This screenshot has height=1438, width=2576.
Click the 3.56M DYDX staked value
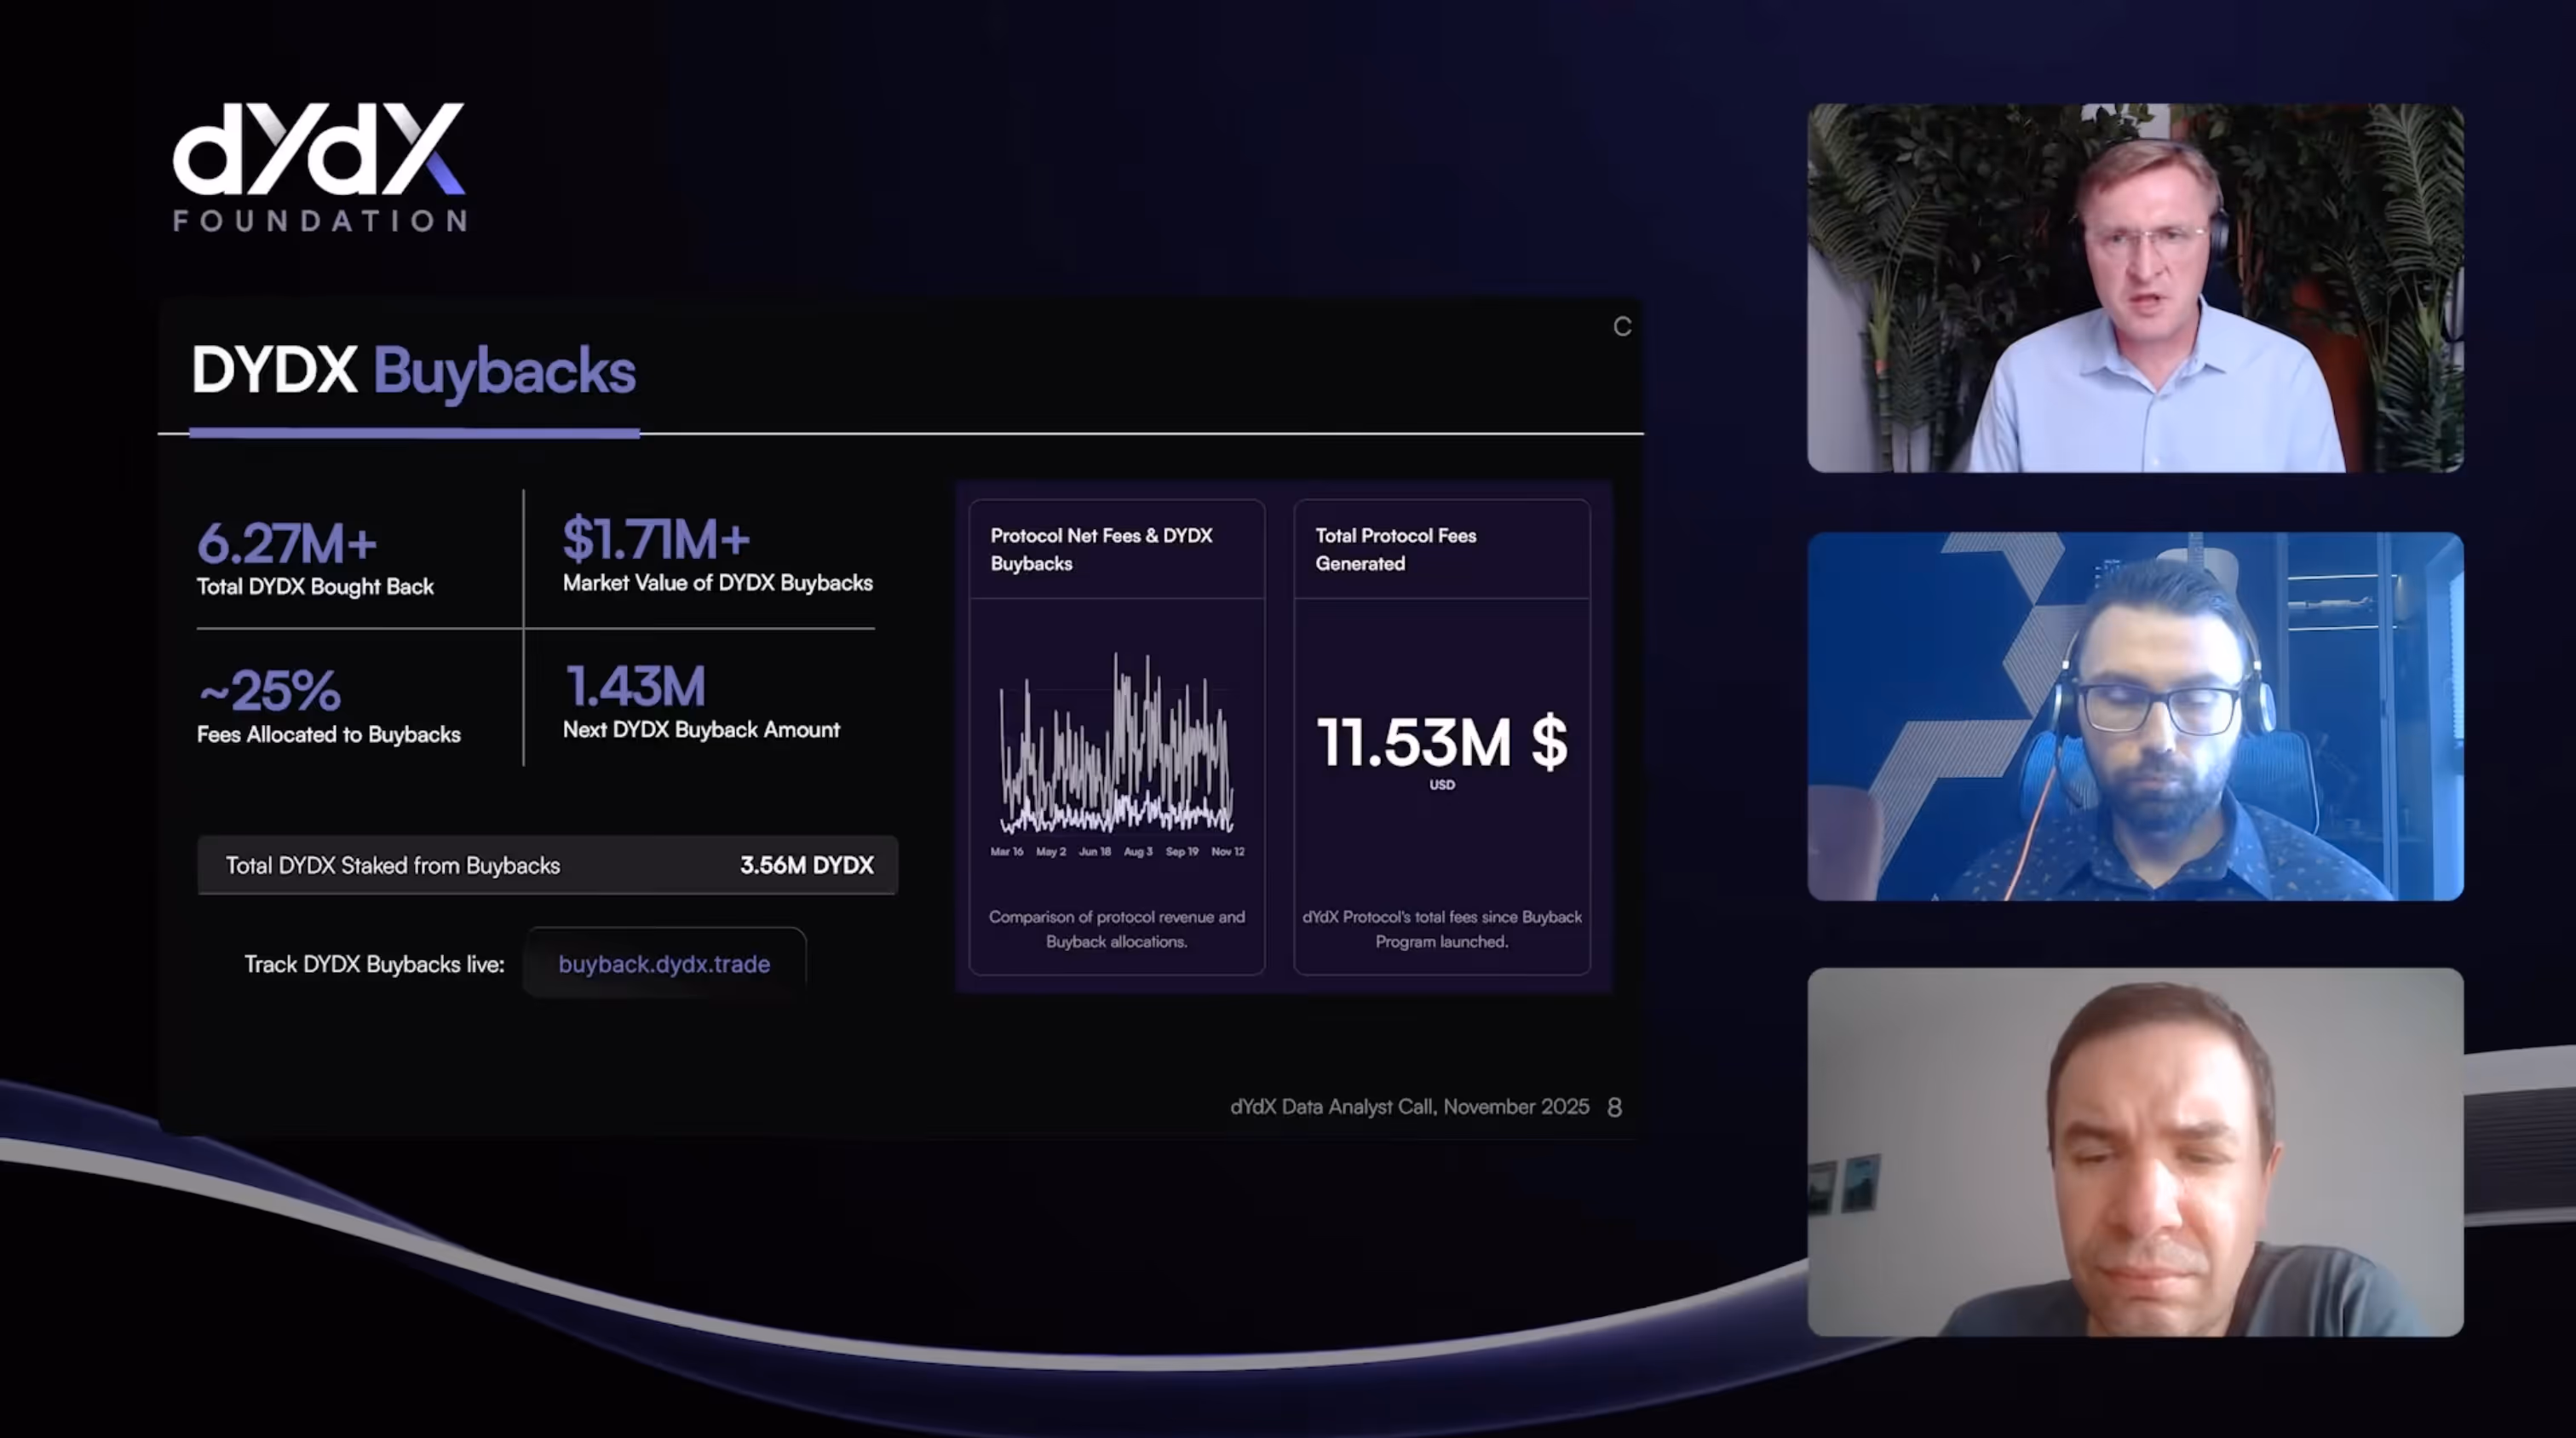[x=806, y=865]
